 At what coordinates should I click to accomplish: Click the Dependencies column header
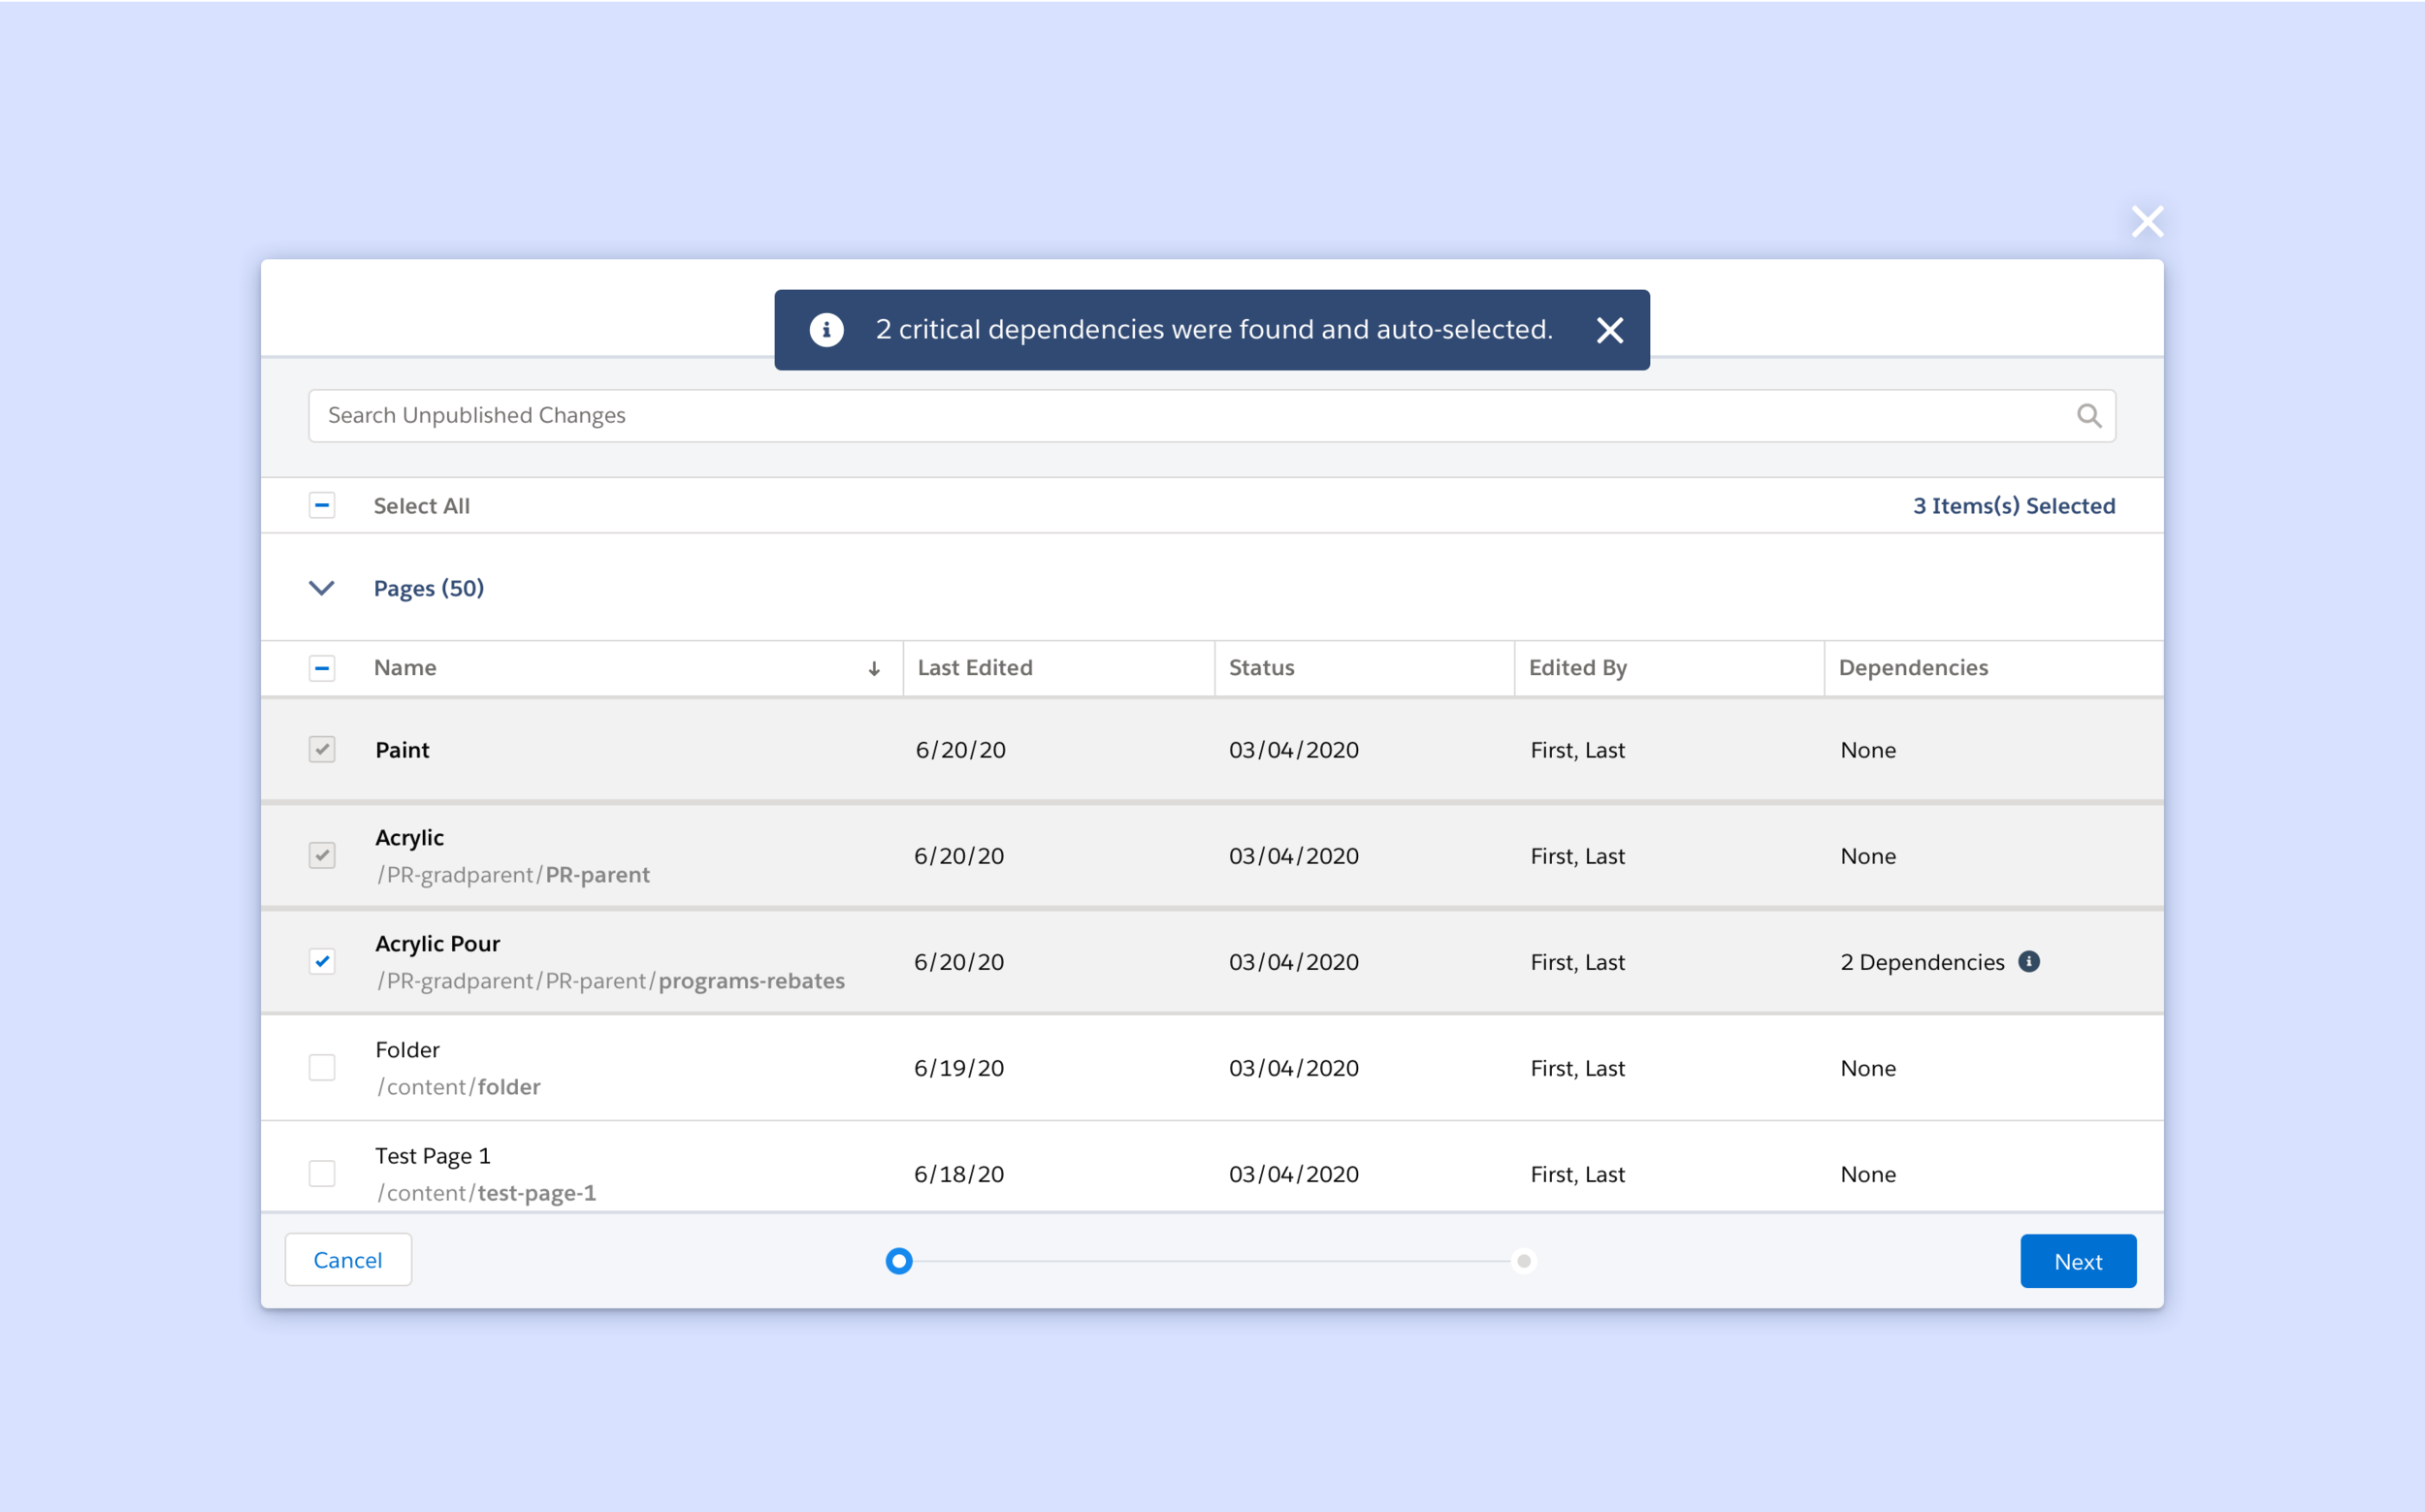click(x=1912, y=668)
